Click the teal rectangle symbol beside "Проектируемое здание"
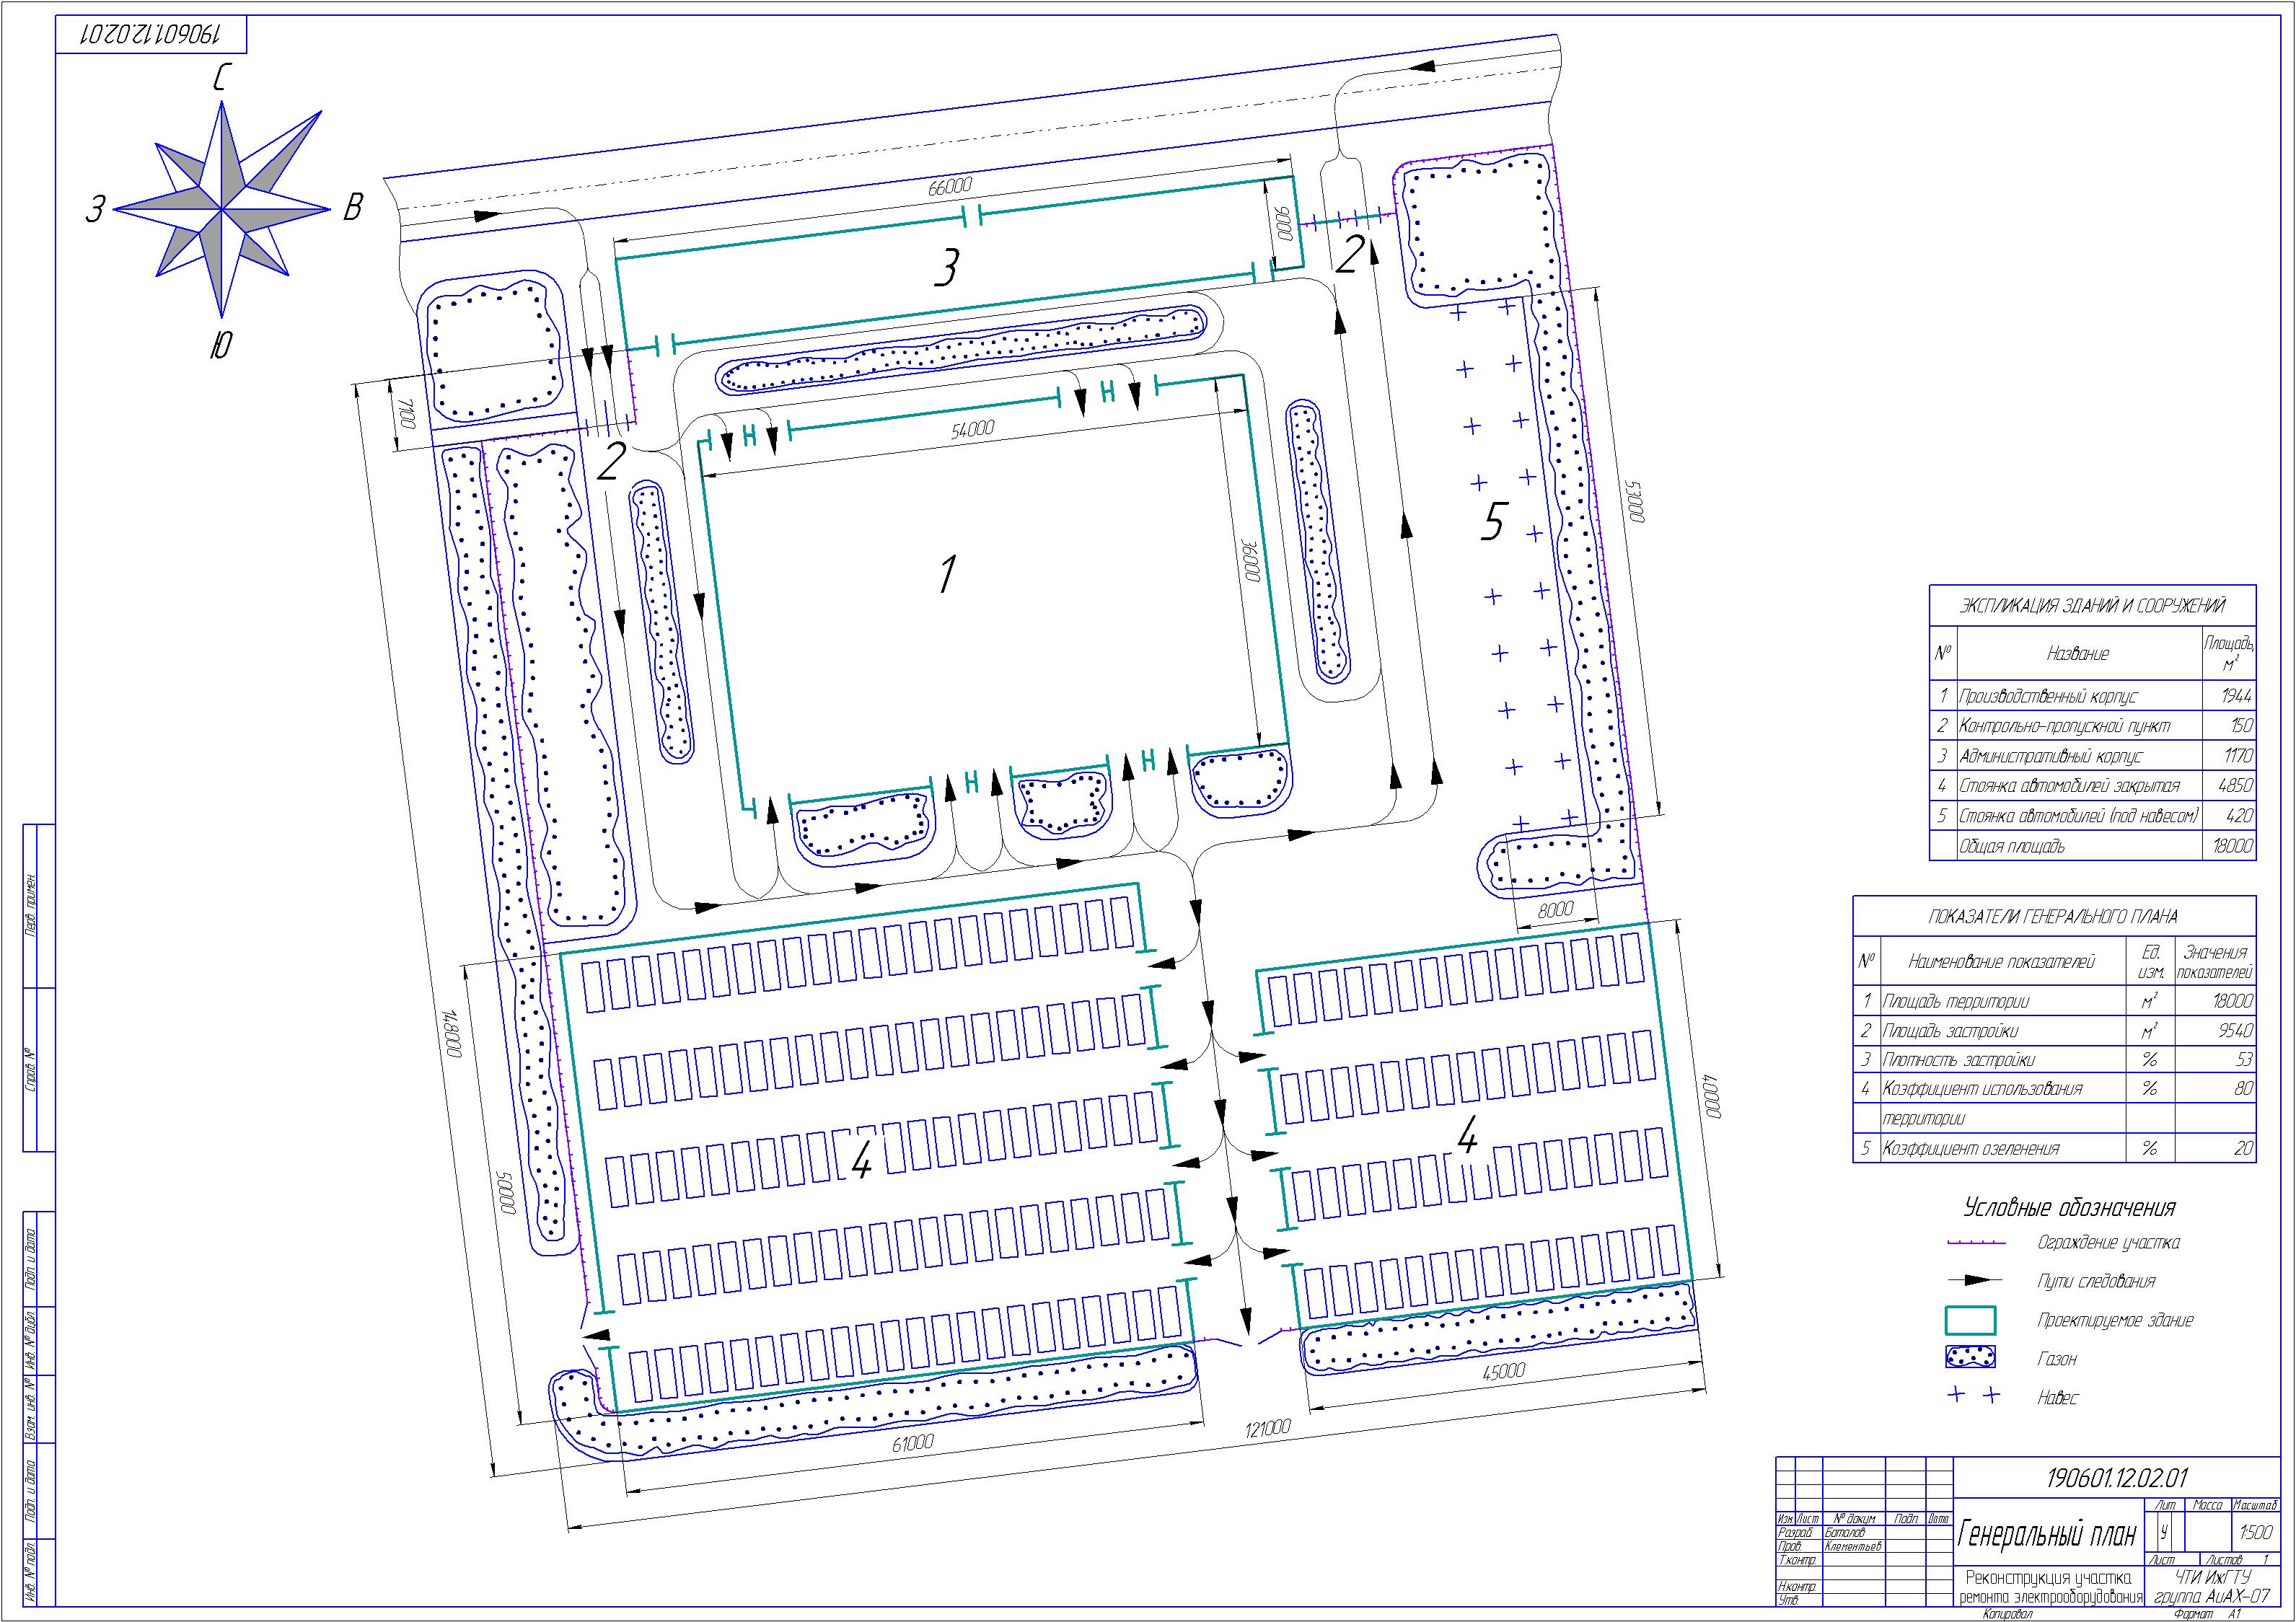This screenshot has height=1622, width=2296. (1970, 1320)
